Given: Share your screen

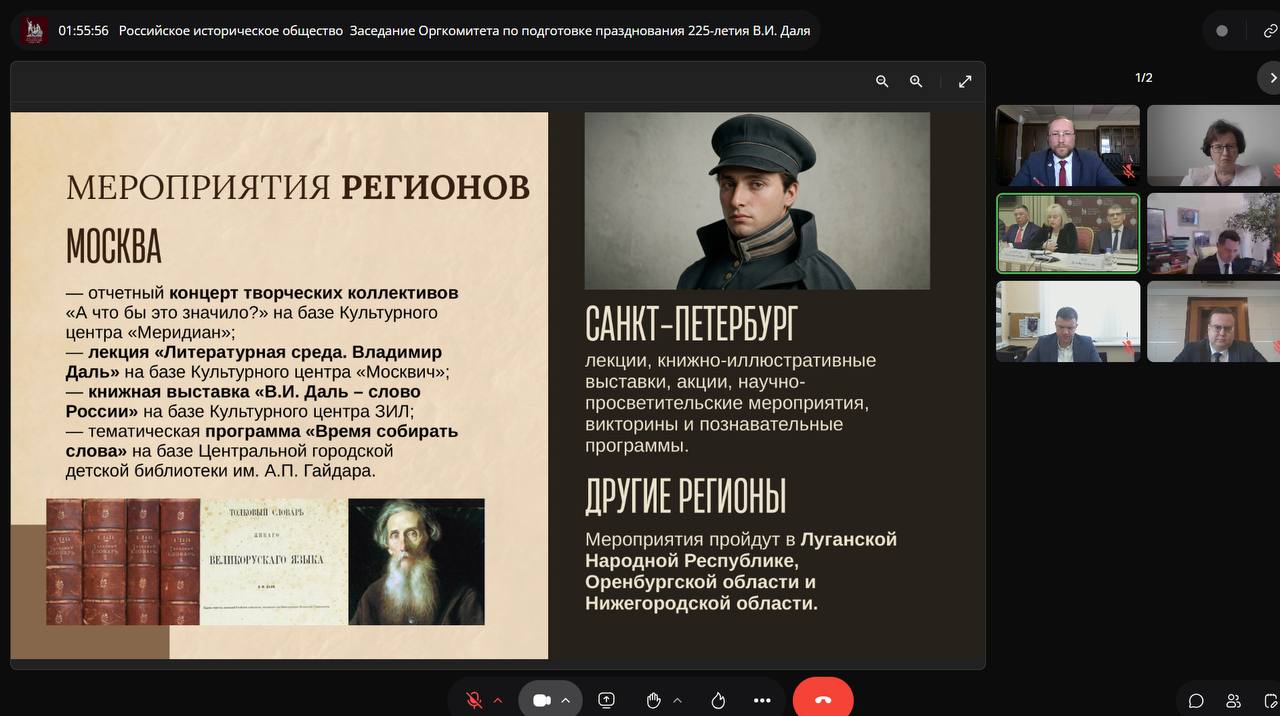Looking at the screenshot, I should tap(606, 700).
